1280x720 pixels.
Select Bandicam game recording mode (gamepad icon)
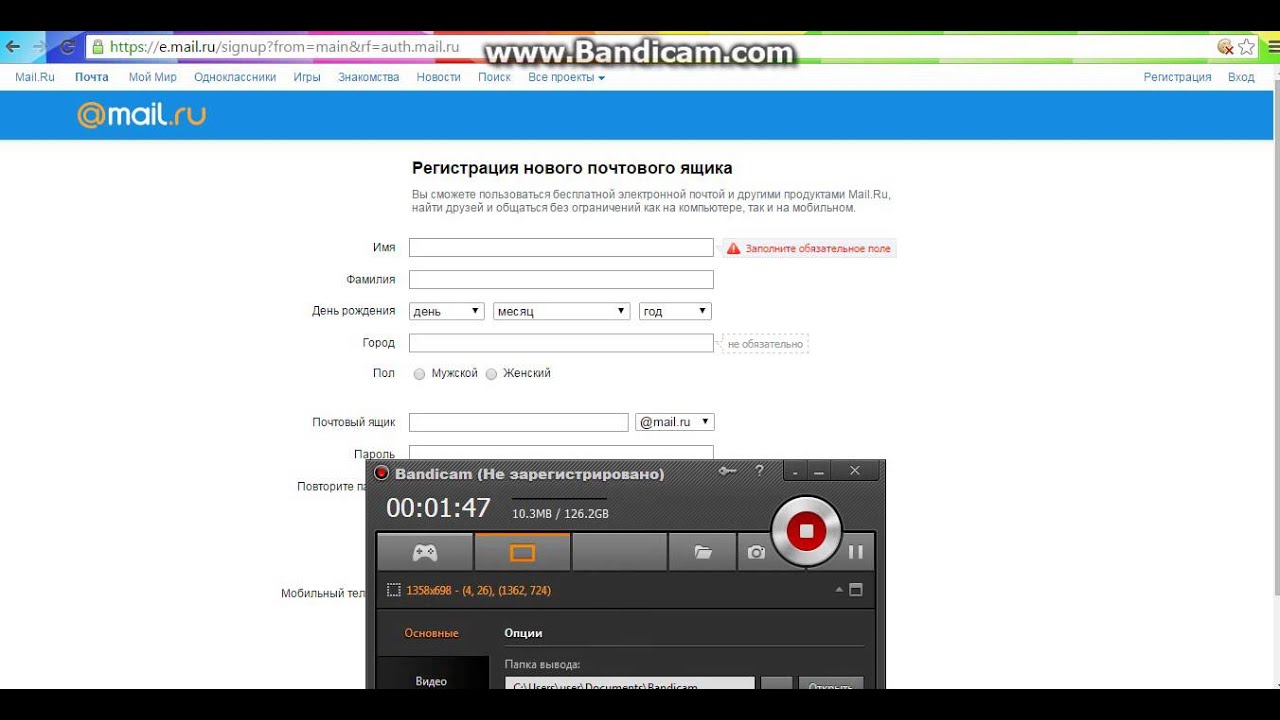[425, 552]
